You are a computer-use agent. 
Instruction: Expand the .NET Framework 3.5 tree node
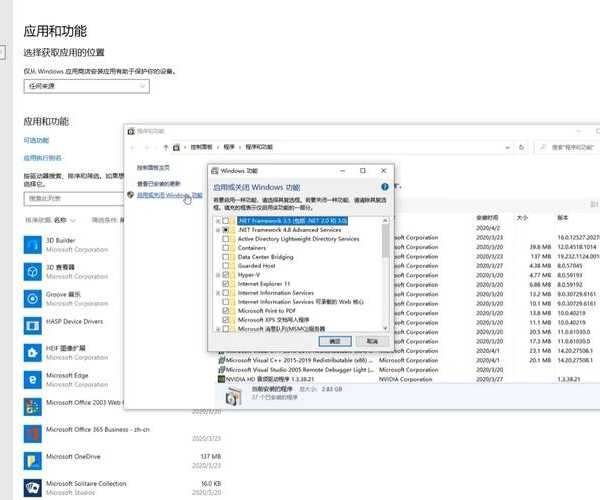coord(218,220)
